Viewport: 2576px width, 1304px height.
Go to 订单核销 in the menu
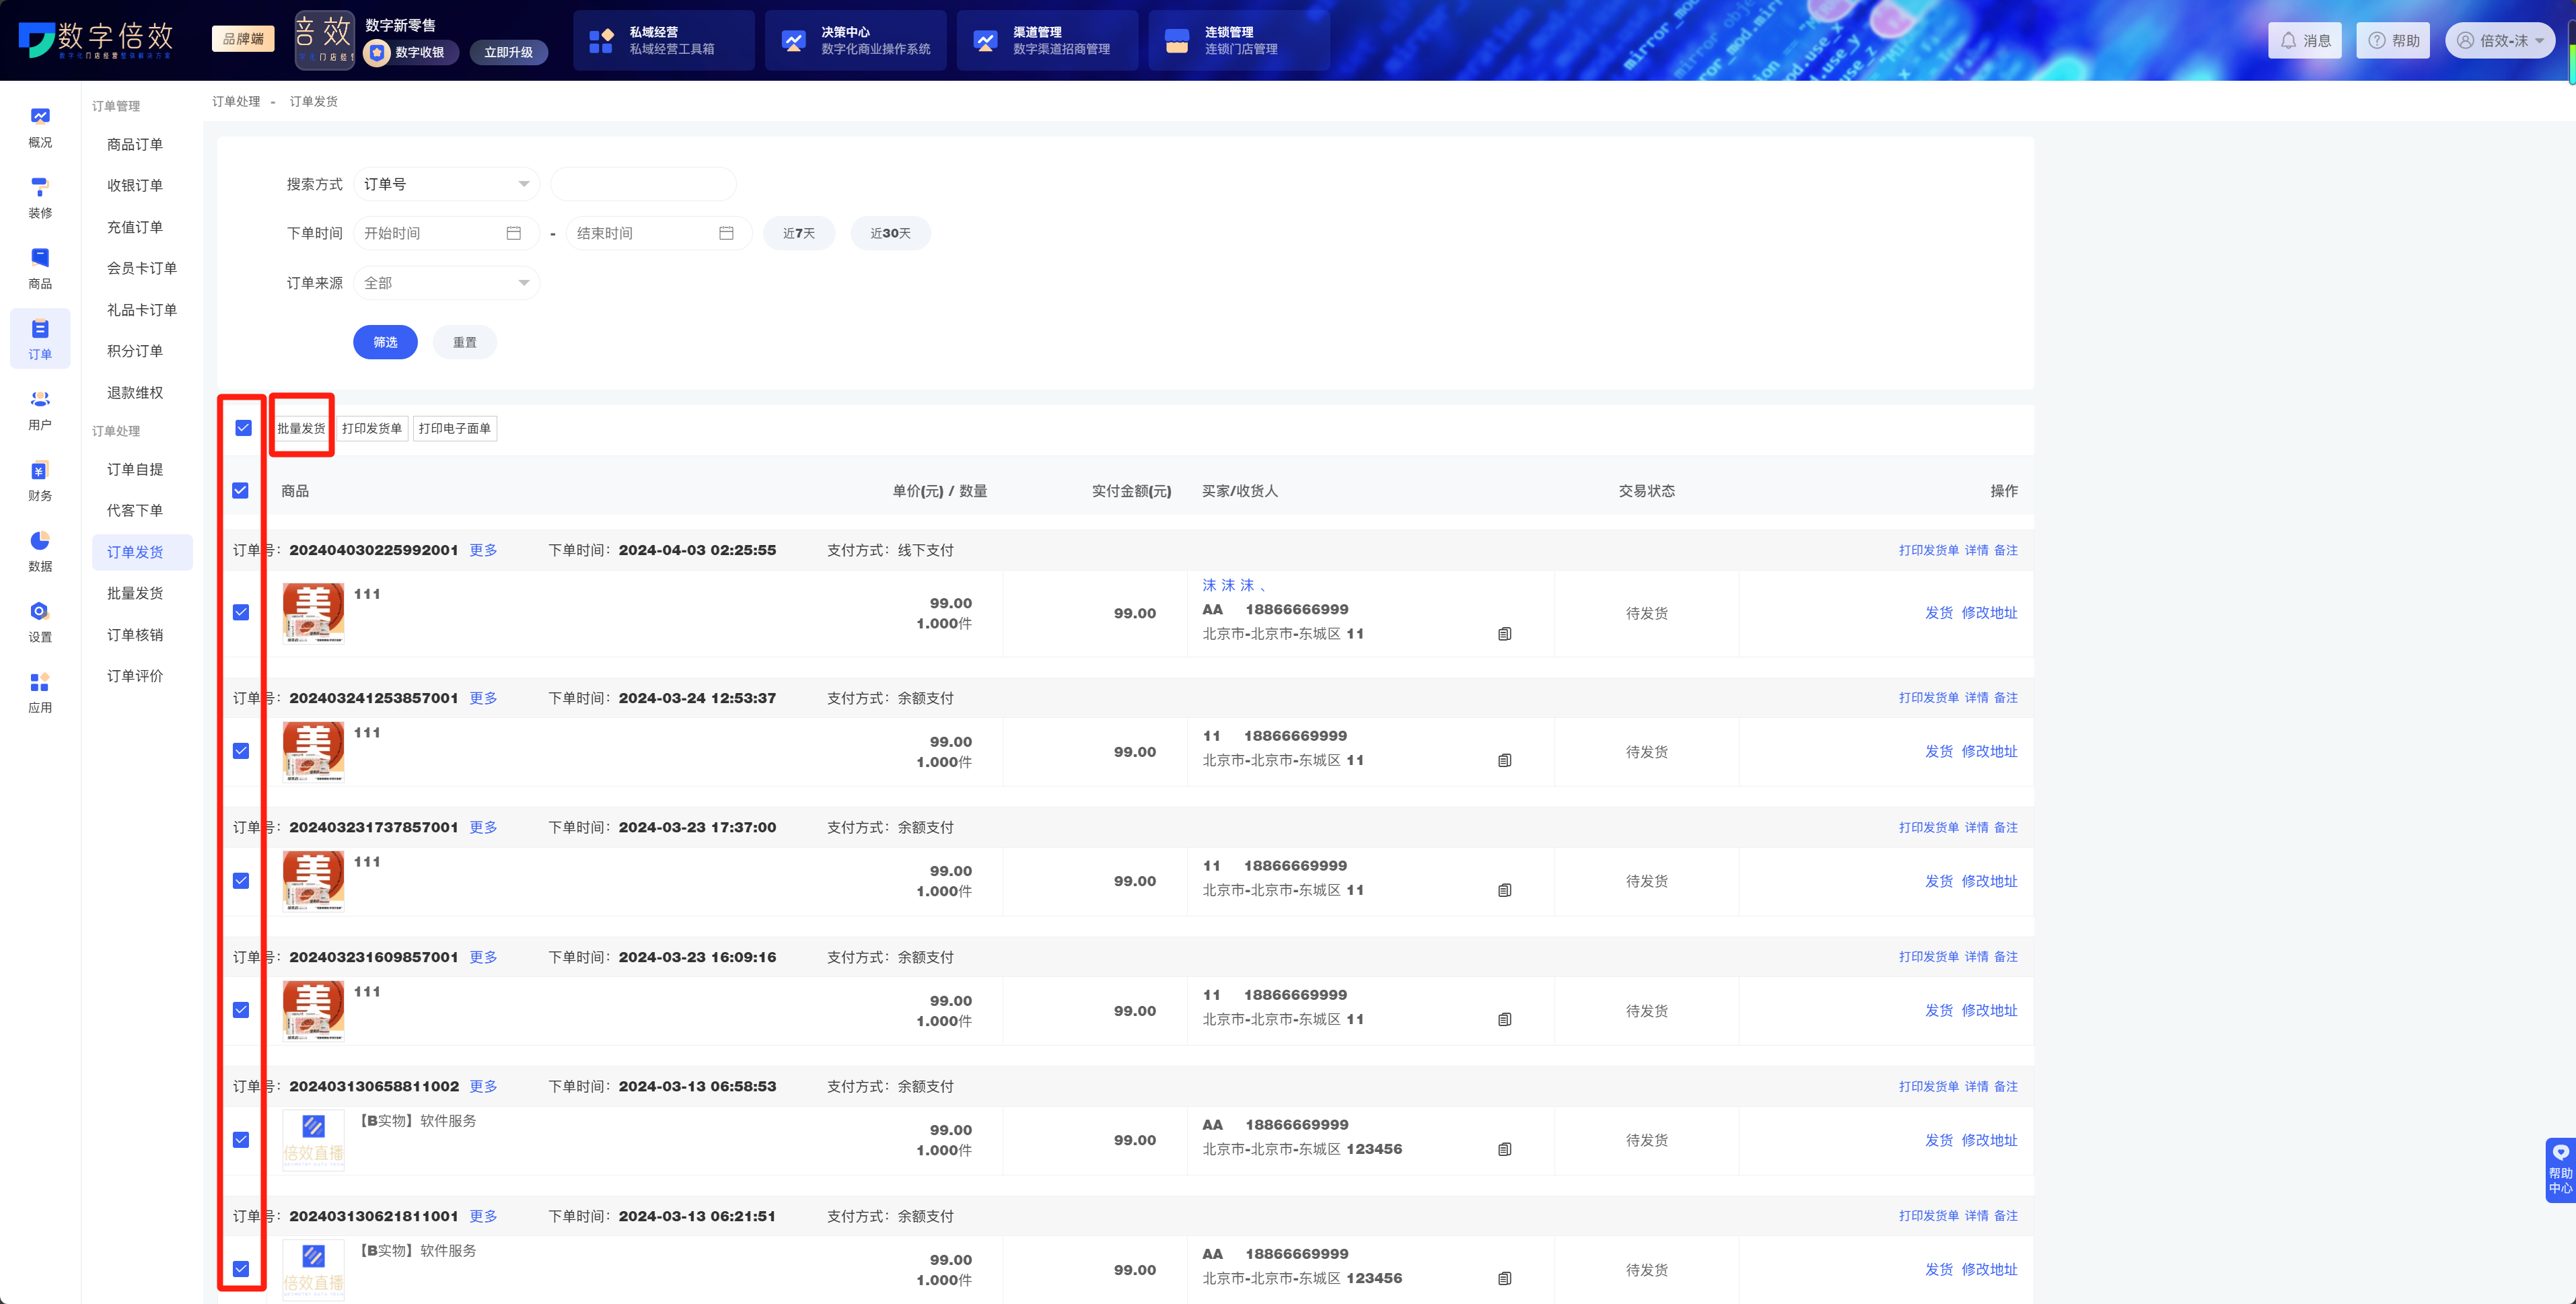[x=135, y=635]
